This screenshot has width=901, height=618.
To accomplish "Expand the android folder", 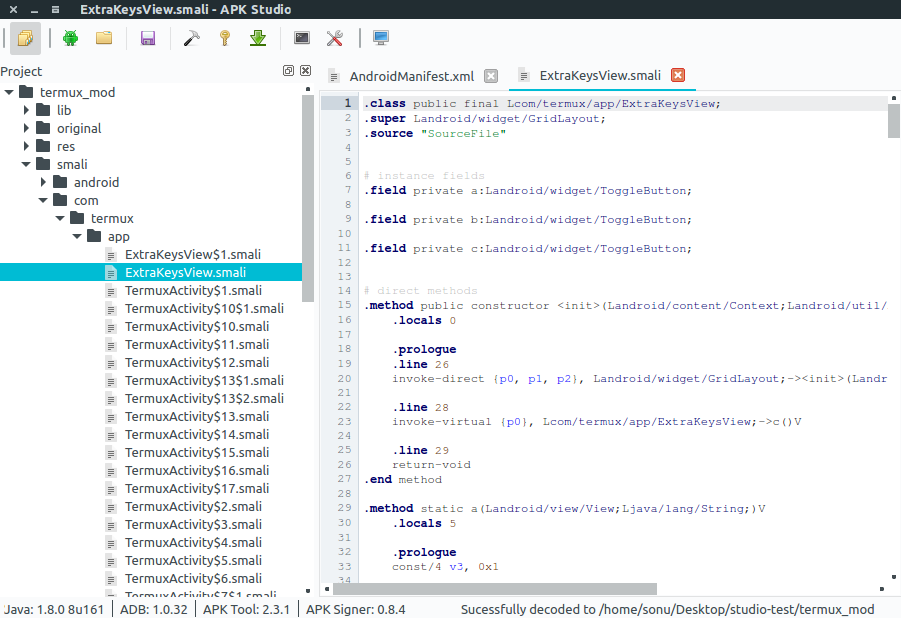I will (43, 182).
